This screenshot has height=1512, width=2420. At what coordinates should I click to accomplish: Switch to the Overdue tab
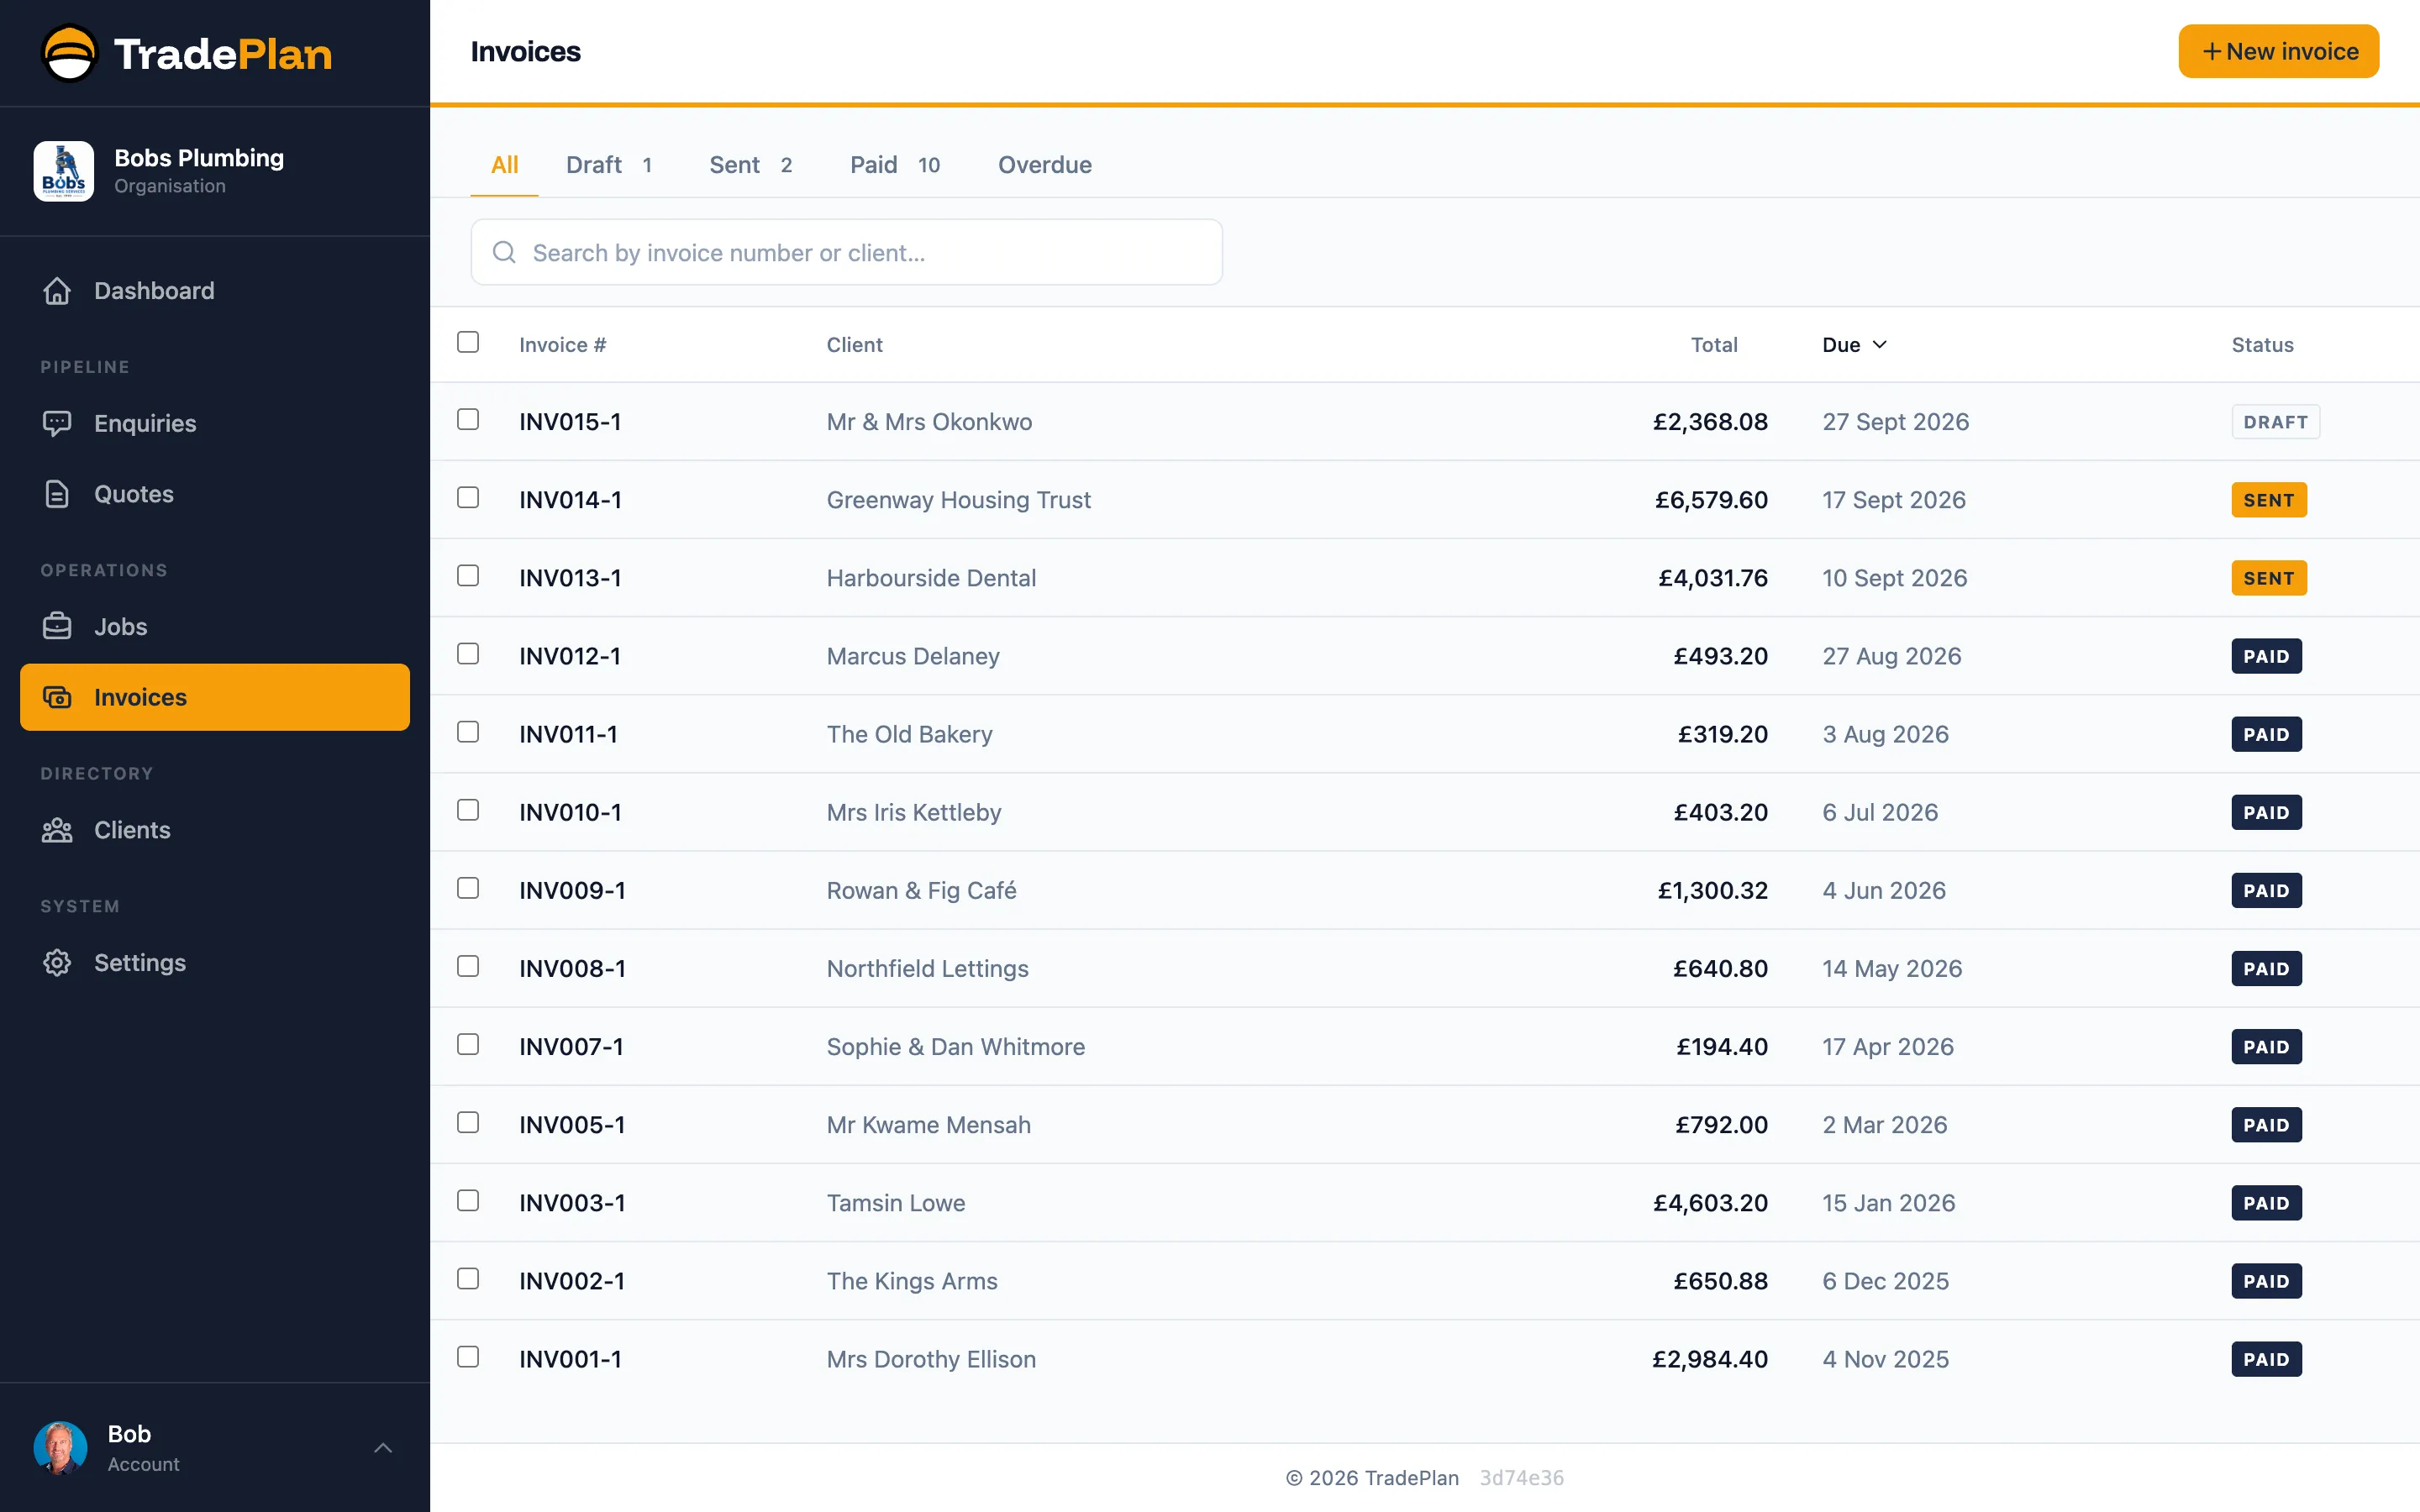coord(1045,165)
